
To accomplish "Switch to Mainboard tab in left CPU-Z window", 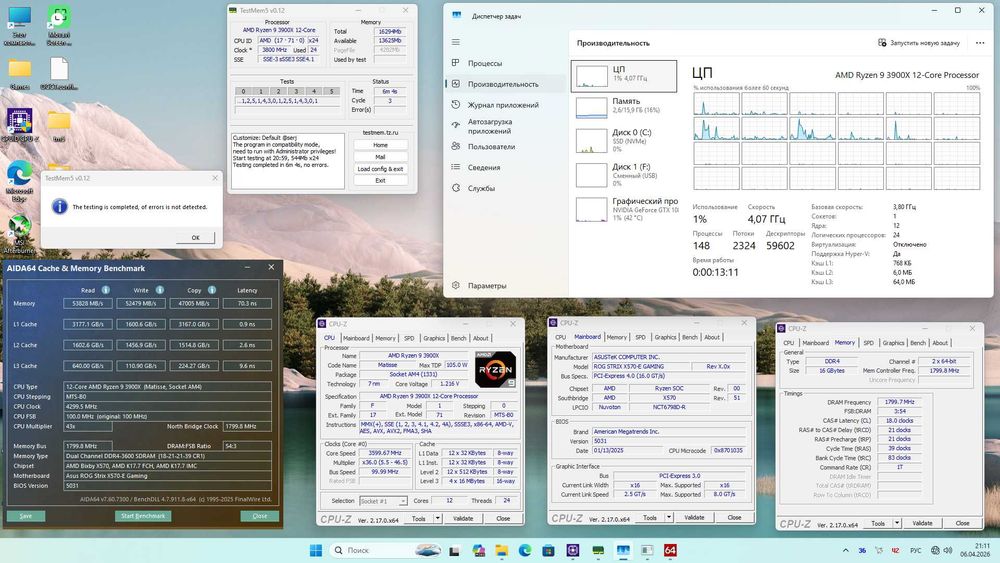I will [356, 339].
